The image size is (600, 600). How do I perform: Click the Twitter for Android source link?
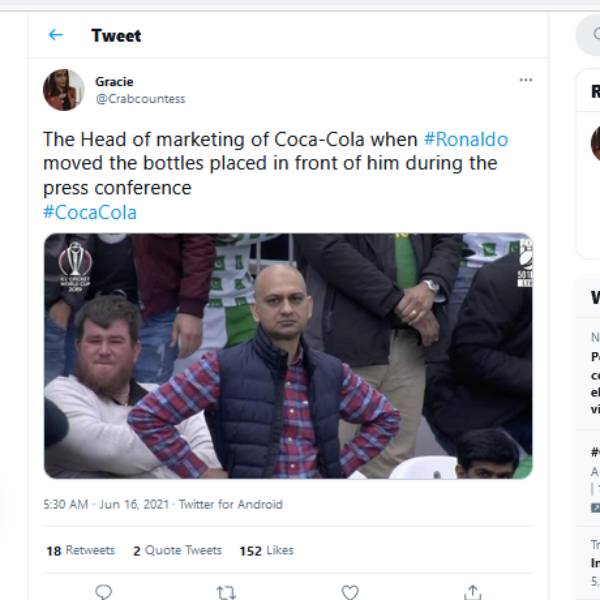pyautogui.click(x=230, y=505)
